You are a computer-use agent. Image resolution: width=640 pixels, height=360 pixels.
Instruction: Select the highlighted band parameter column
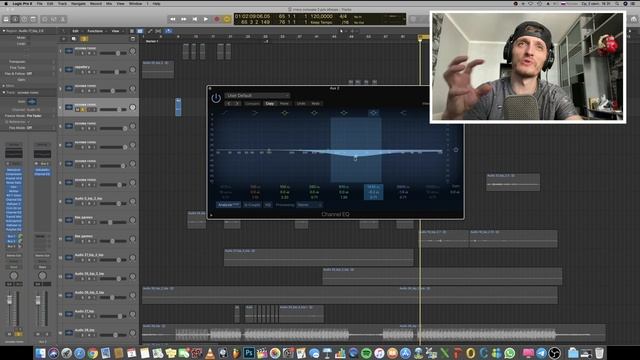373,192
